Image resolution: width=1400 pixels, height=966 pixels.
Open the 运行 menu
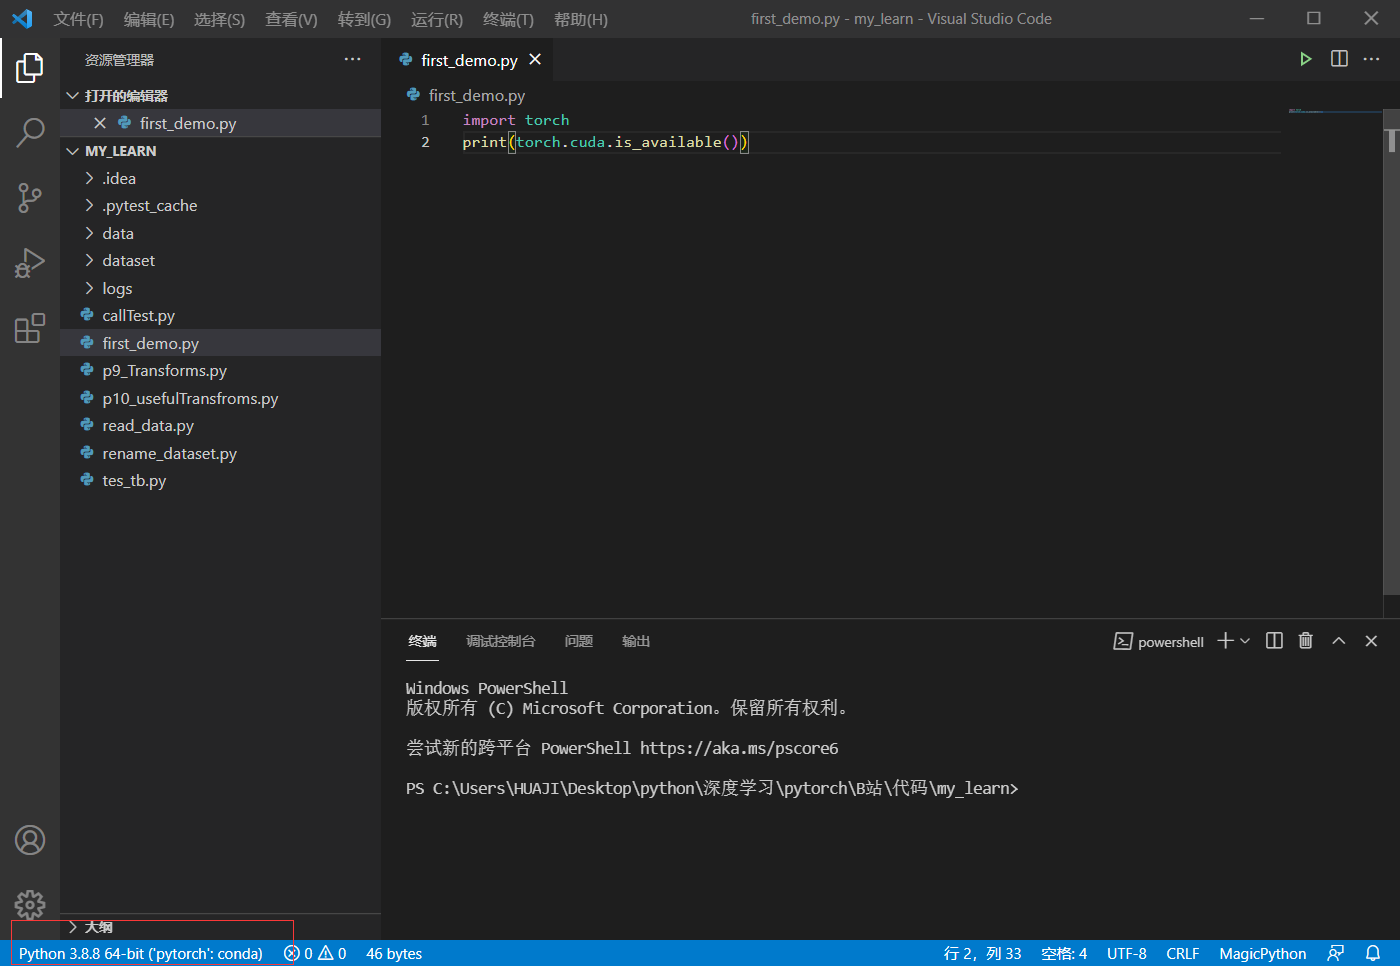436,18
